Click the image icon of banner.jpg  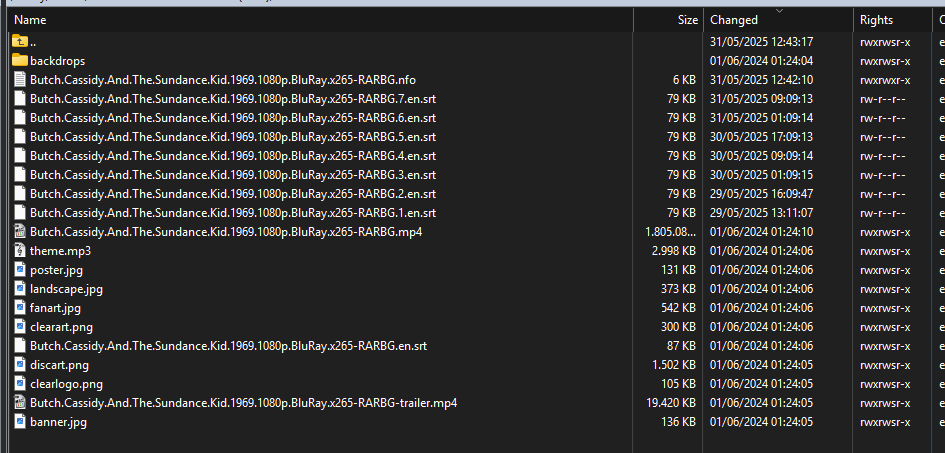pos(20,422)
